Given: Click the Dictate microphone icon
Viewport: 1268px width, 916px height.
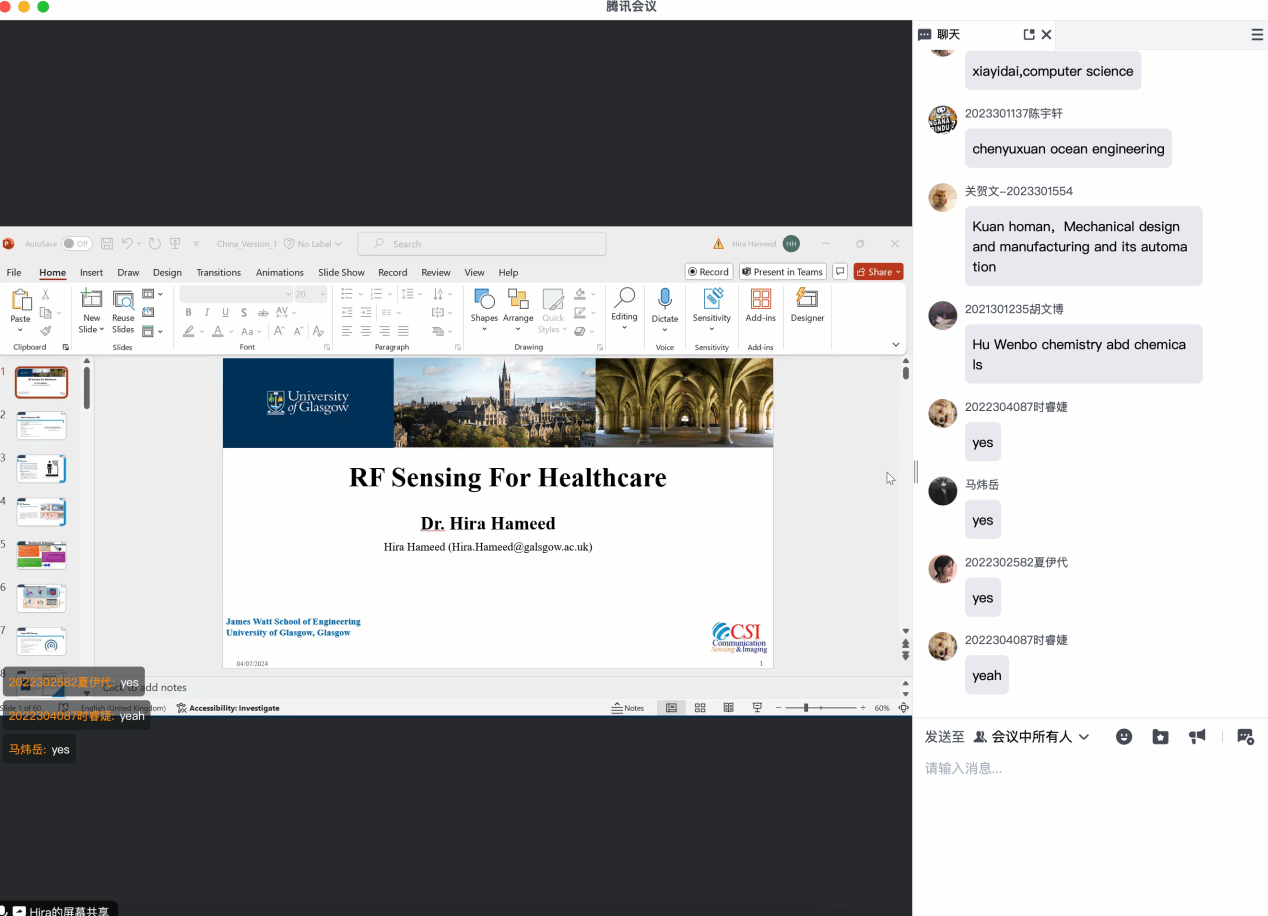Looking at the screenshot, I should pos(665,300).
